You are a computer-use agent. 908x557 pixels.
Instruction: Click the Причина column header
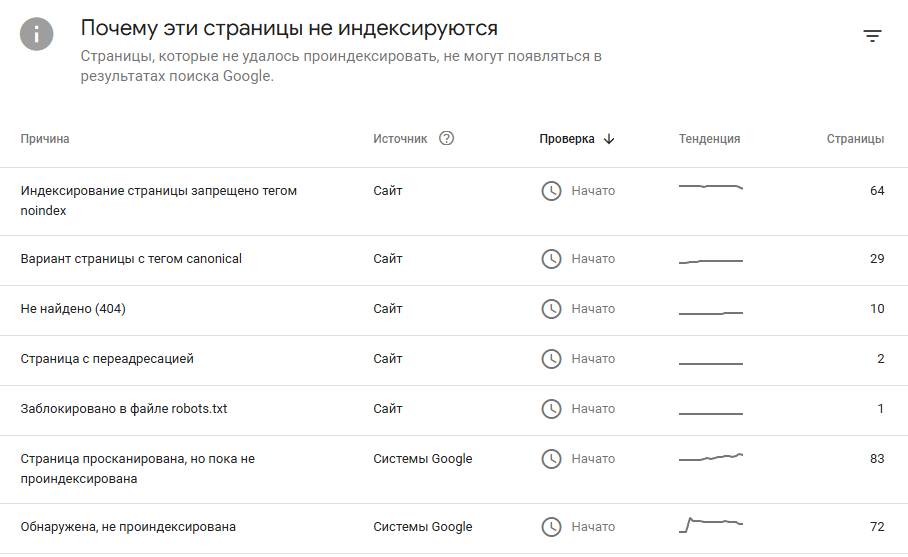(45, 139)
